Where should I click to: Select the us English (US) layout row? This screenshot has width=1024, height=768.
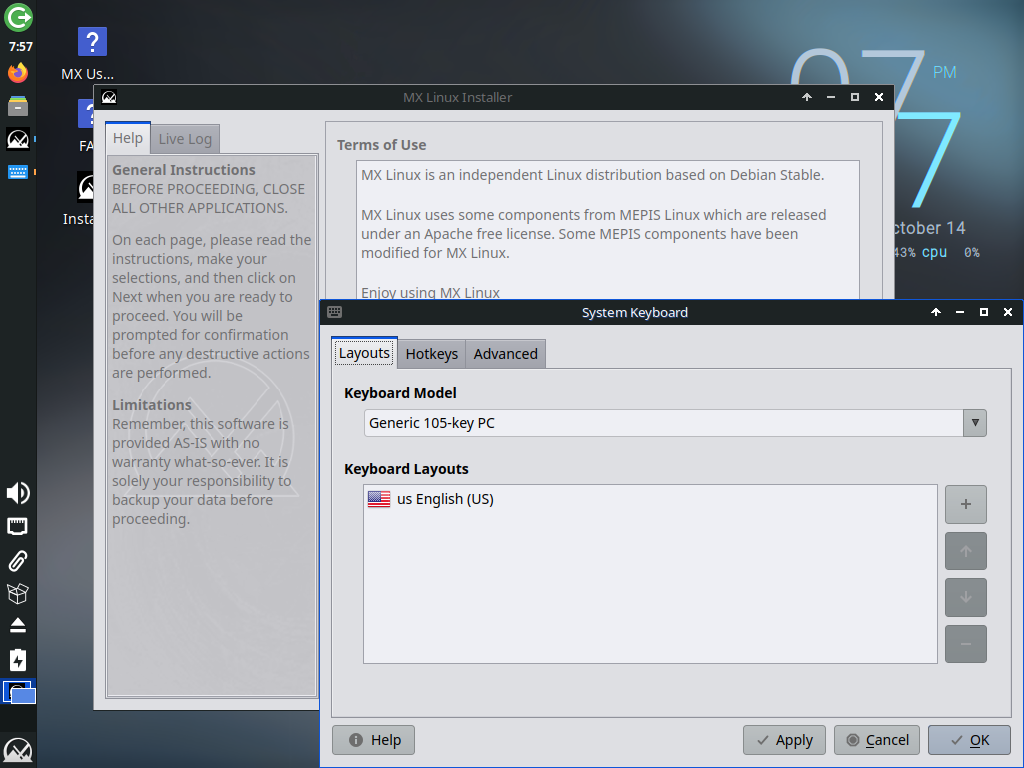(x=650, y=499)
